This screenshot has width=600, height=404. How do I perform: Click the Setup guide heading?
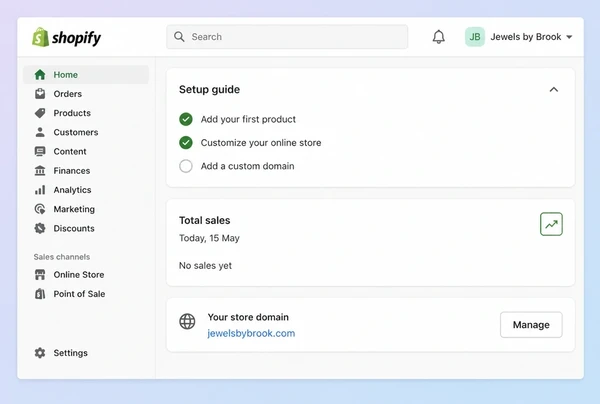[209, 90]
